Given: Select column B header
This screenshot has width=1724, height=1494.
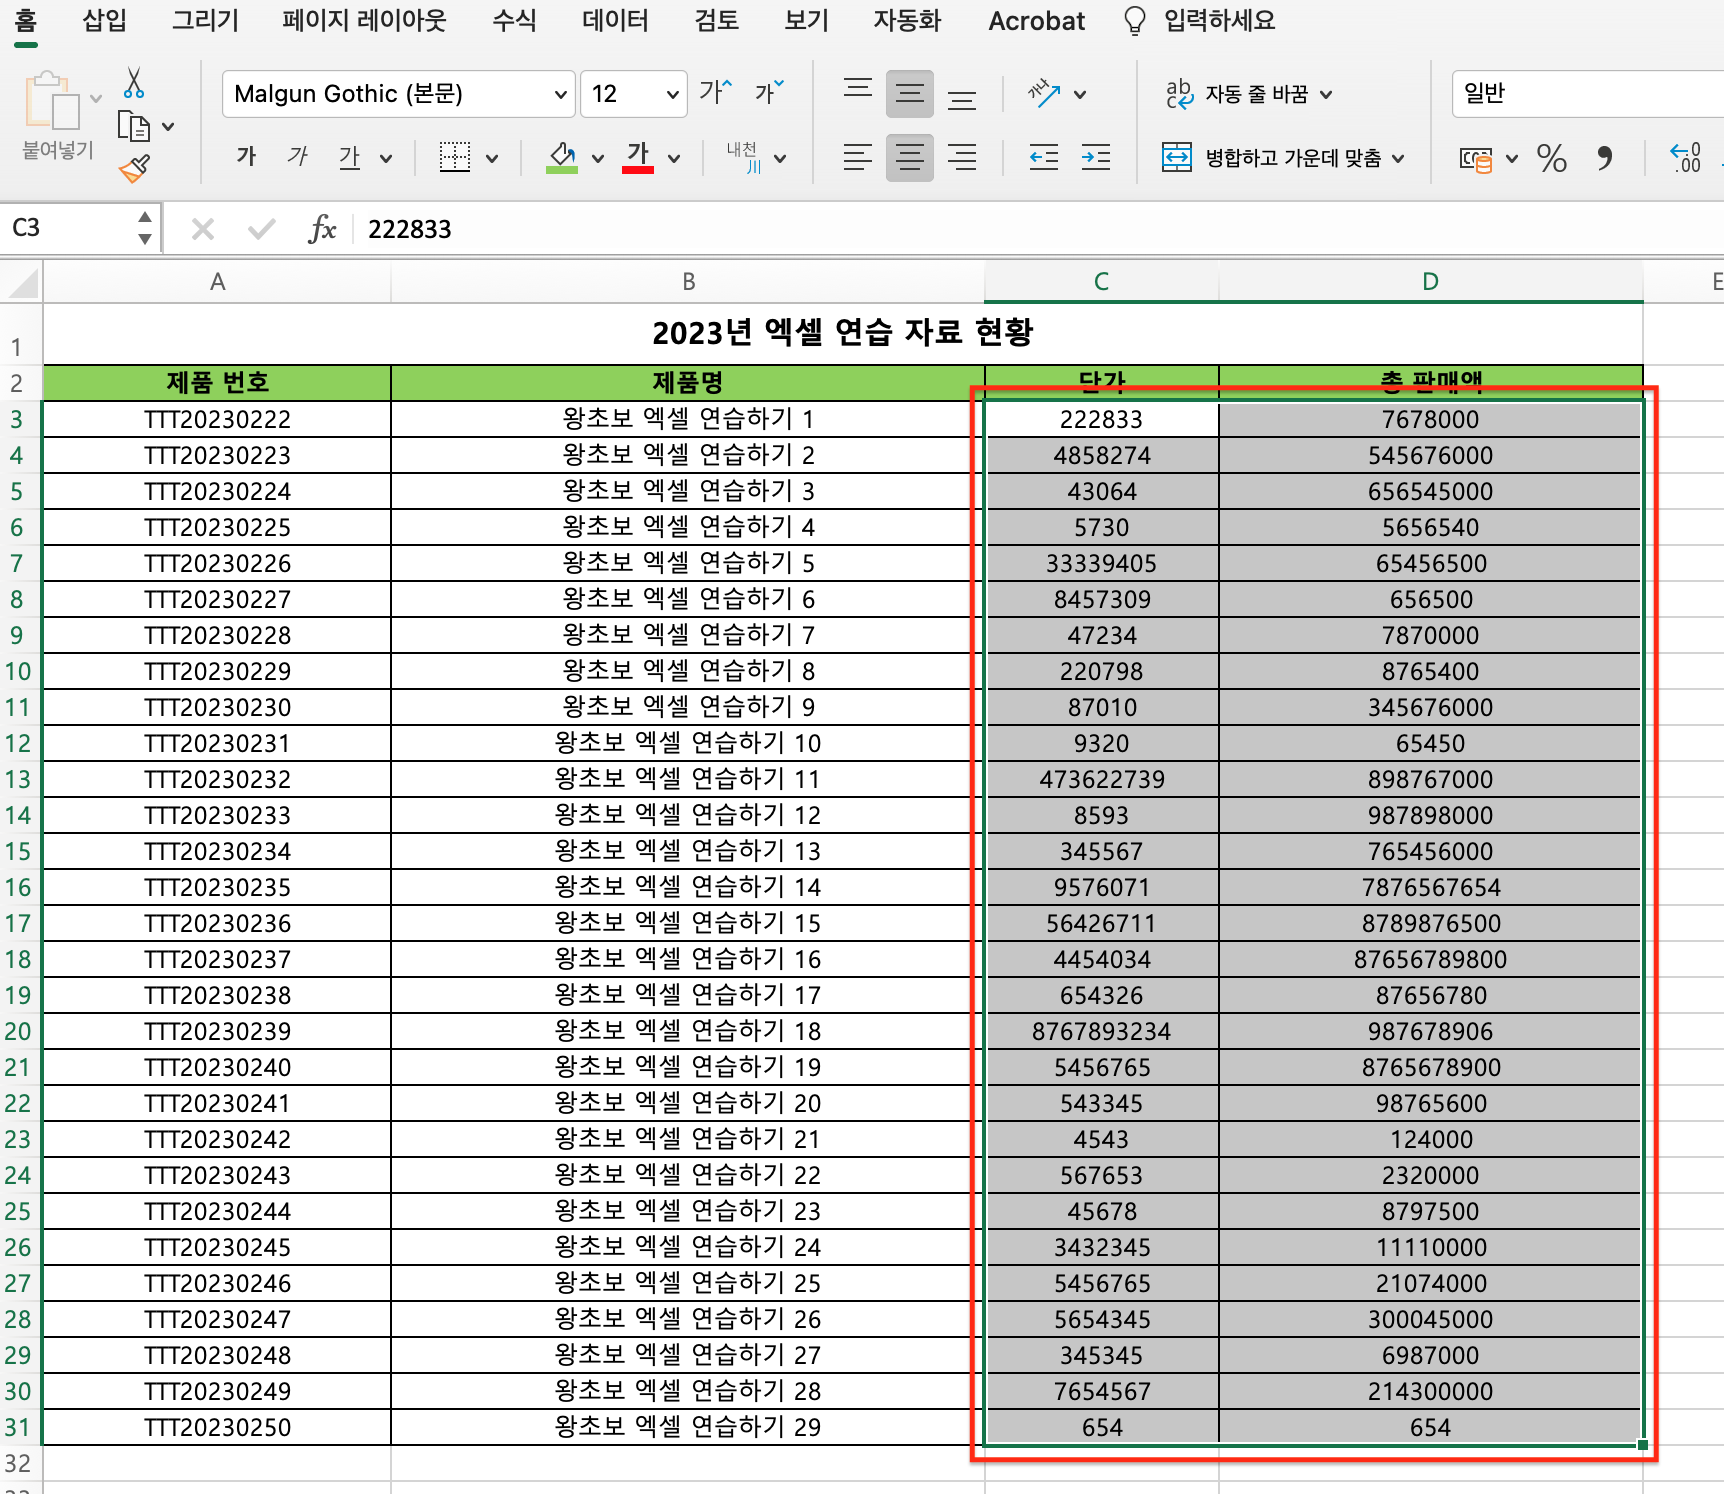Looking at the screenshot, I should (x=688, y=282).
